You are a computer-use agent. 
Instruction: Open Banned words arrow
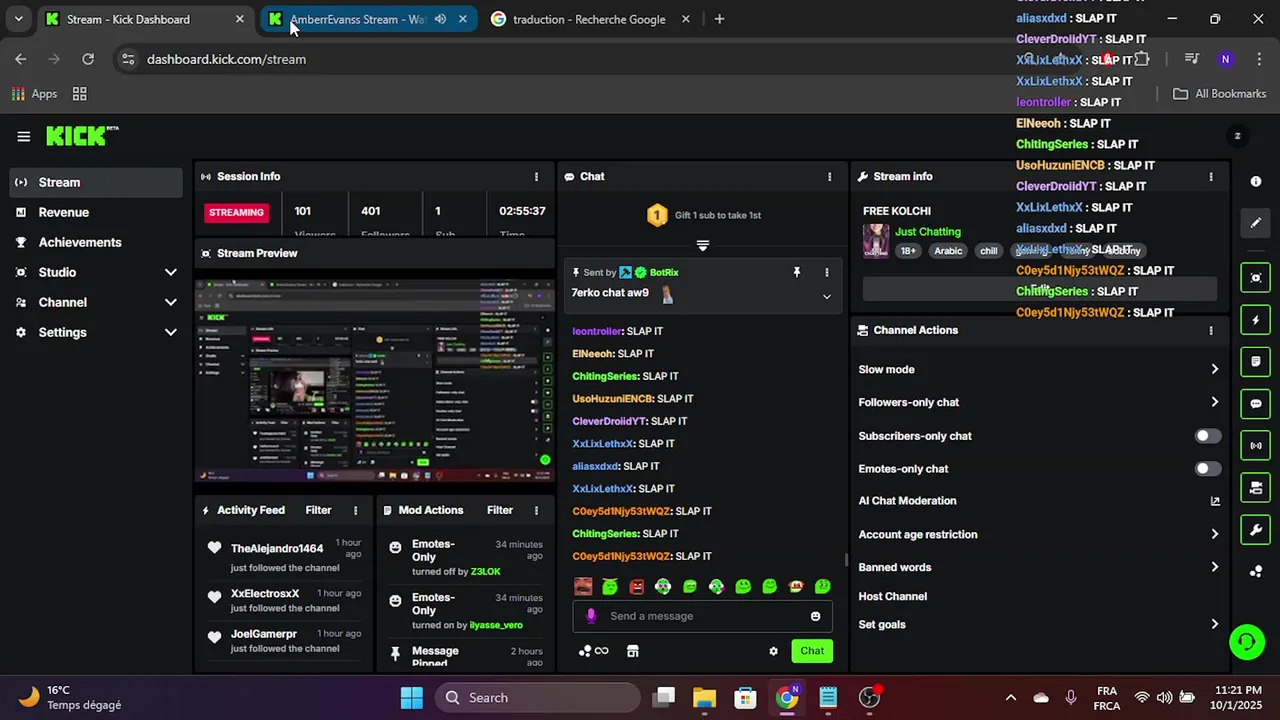click(x=1214, y=567)
